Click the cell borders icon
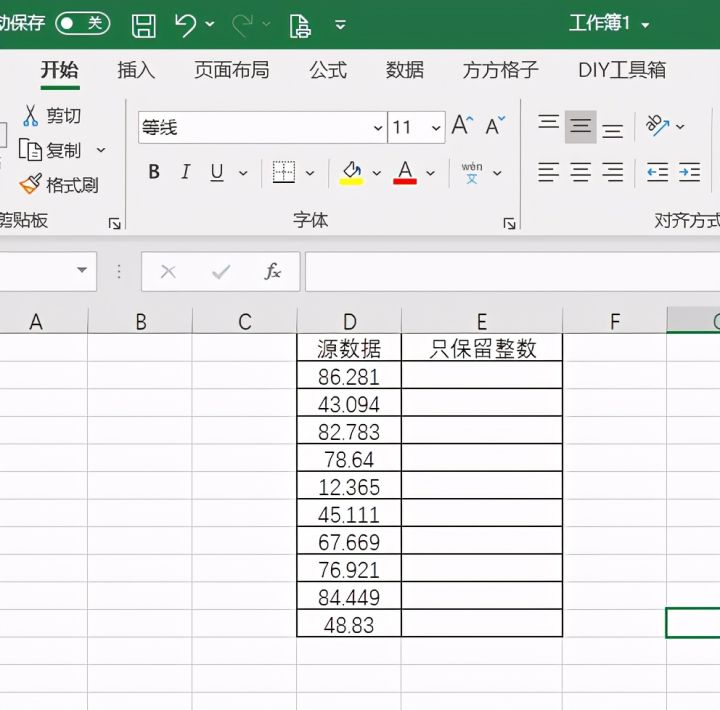 click(284, 173)
